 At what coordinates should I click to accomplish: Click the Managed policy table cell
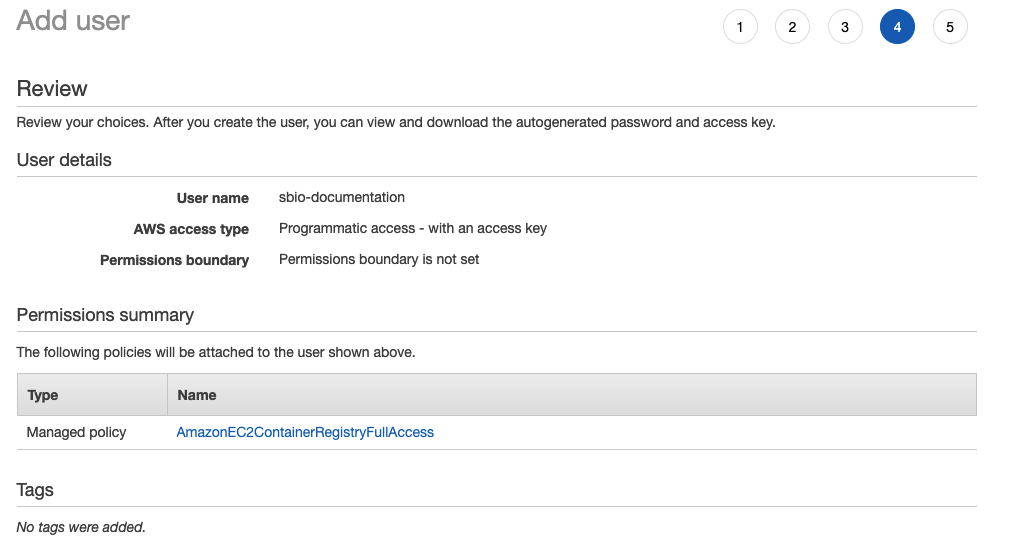[77, 432]
